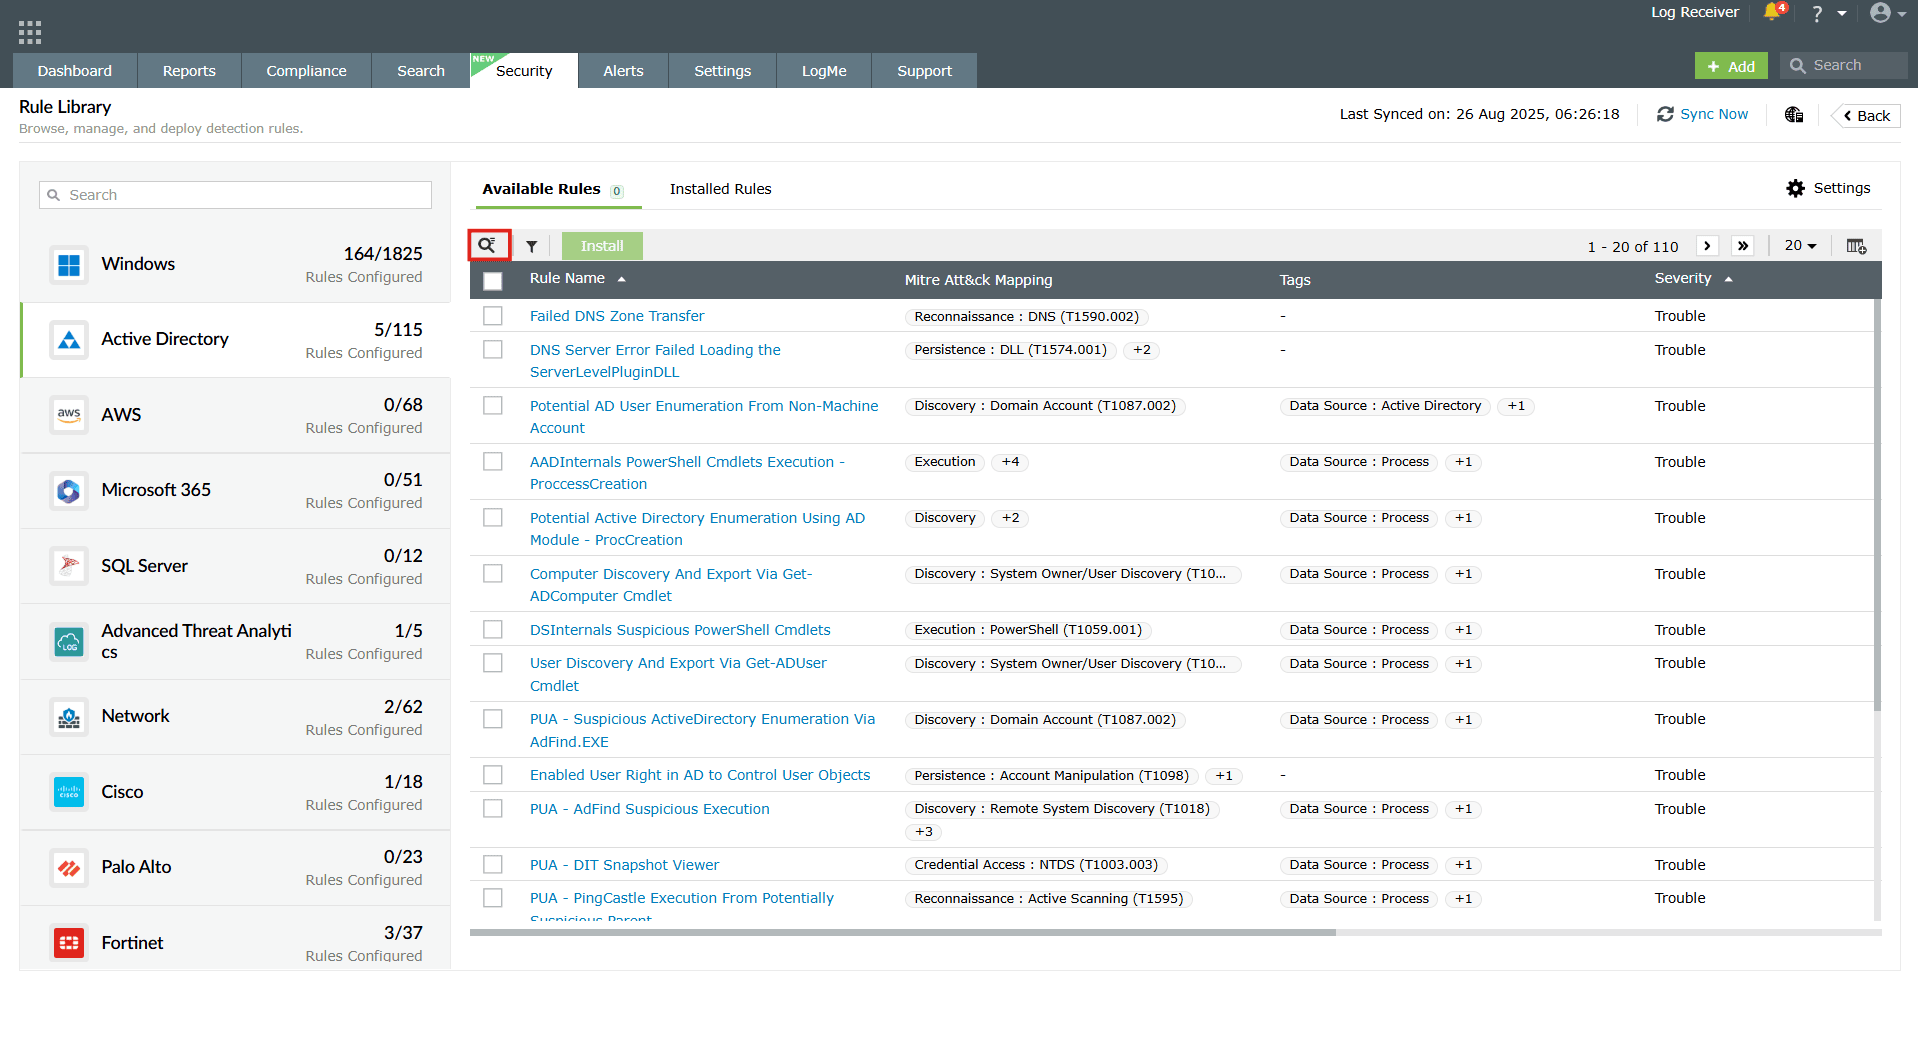Open PUA - DIT Snapshot Viewer rule
The image size is (1918, 1061).
pyautogui.click(x=624, y=865)
